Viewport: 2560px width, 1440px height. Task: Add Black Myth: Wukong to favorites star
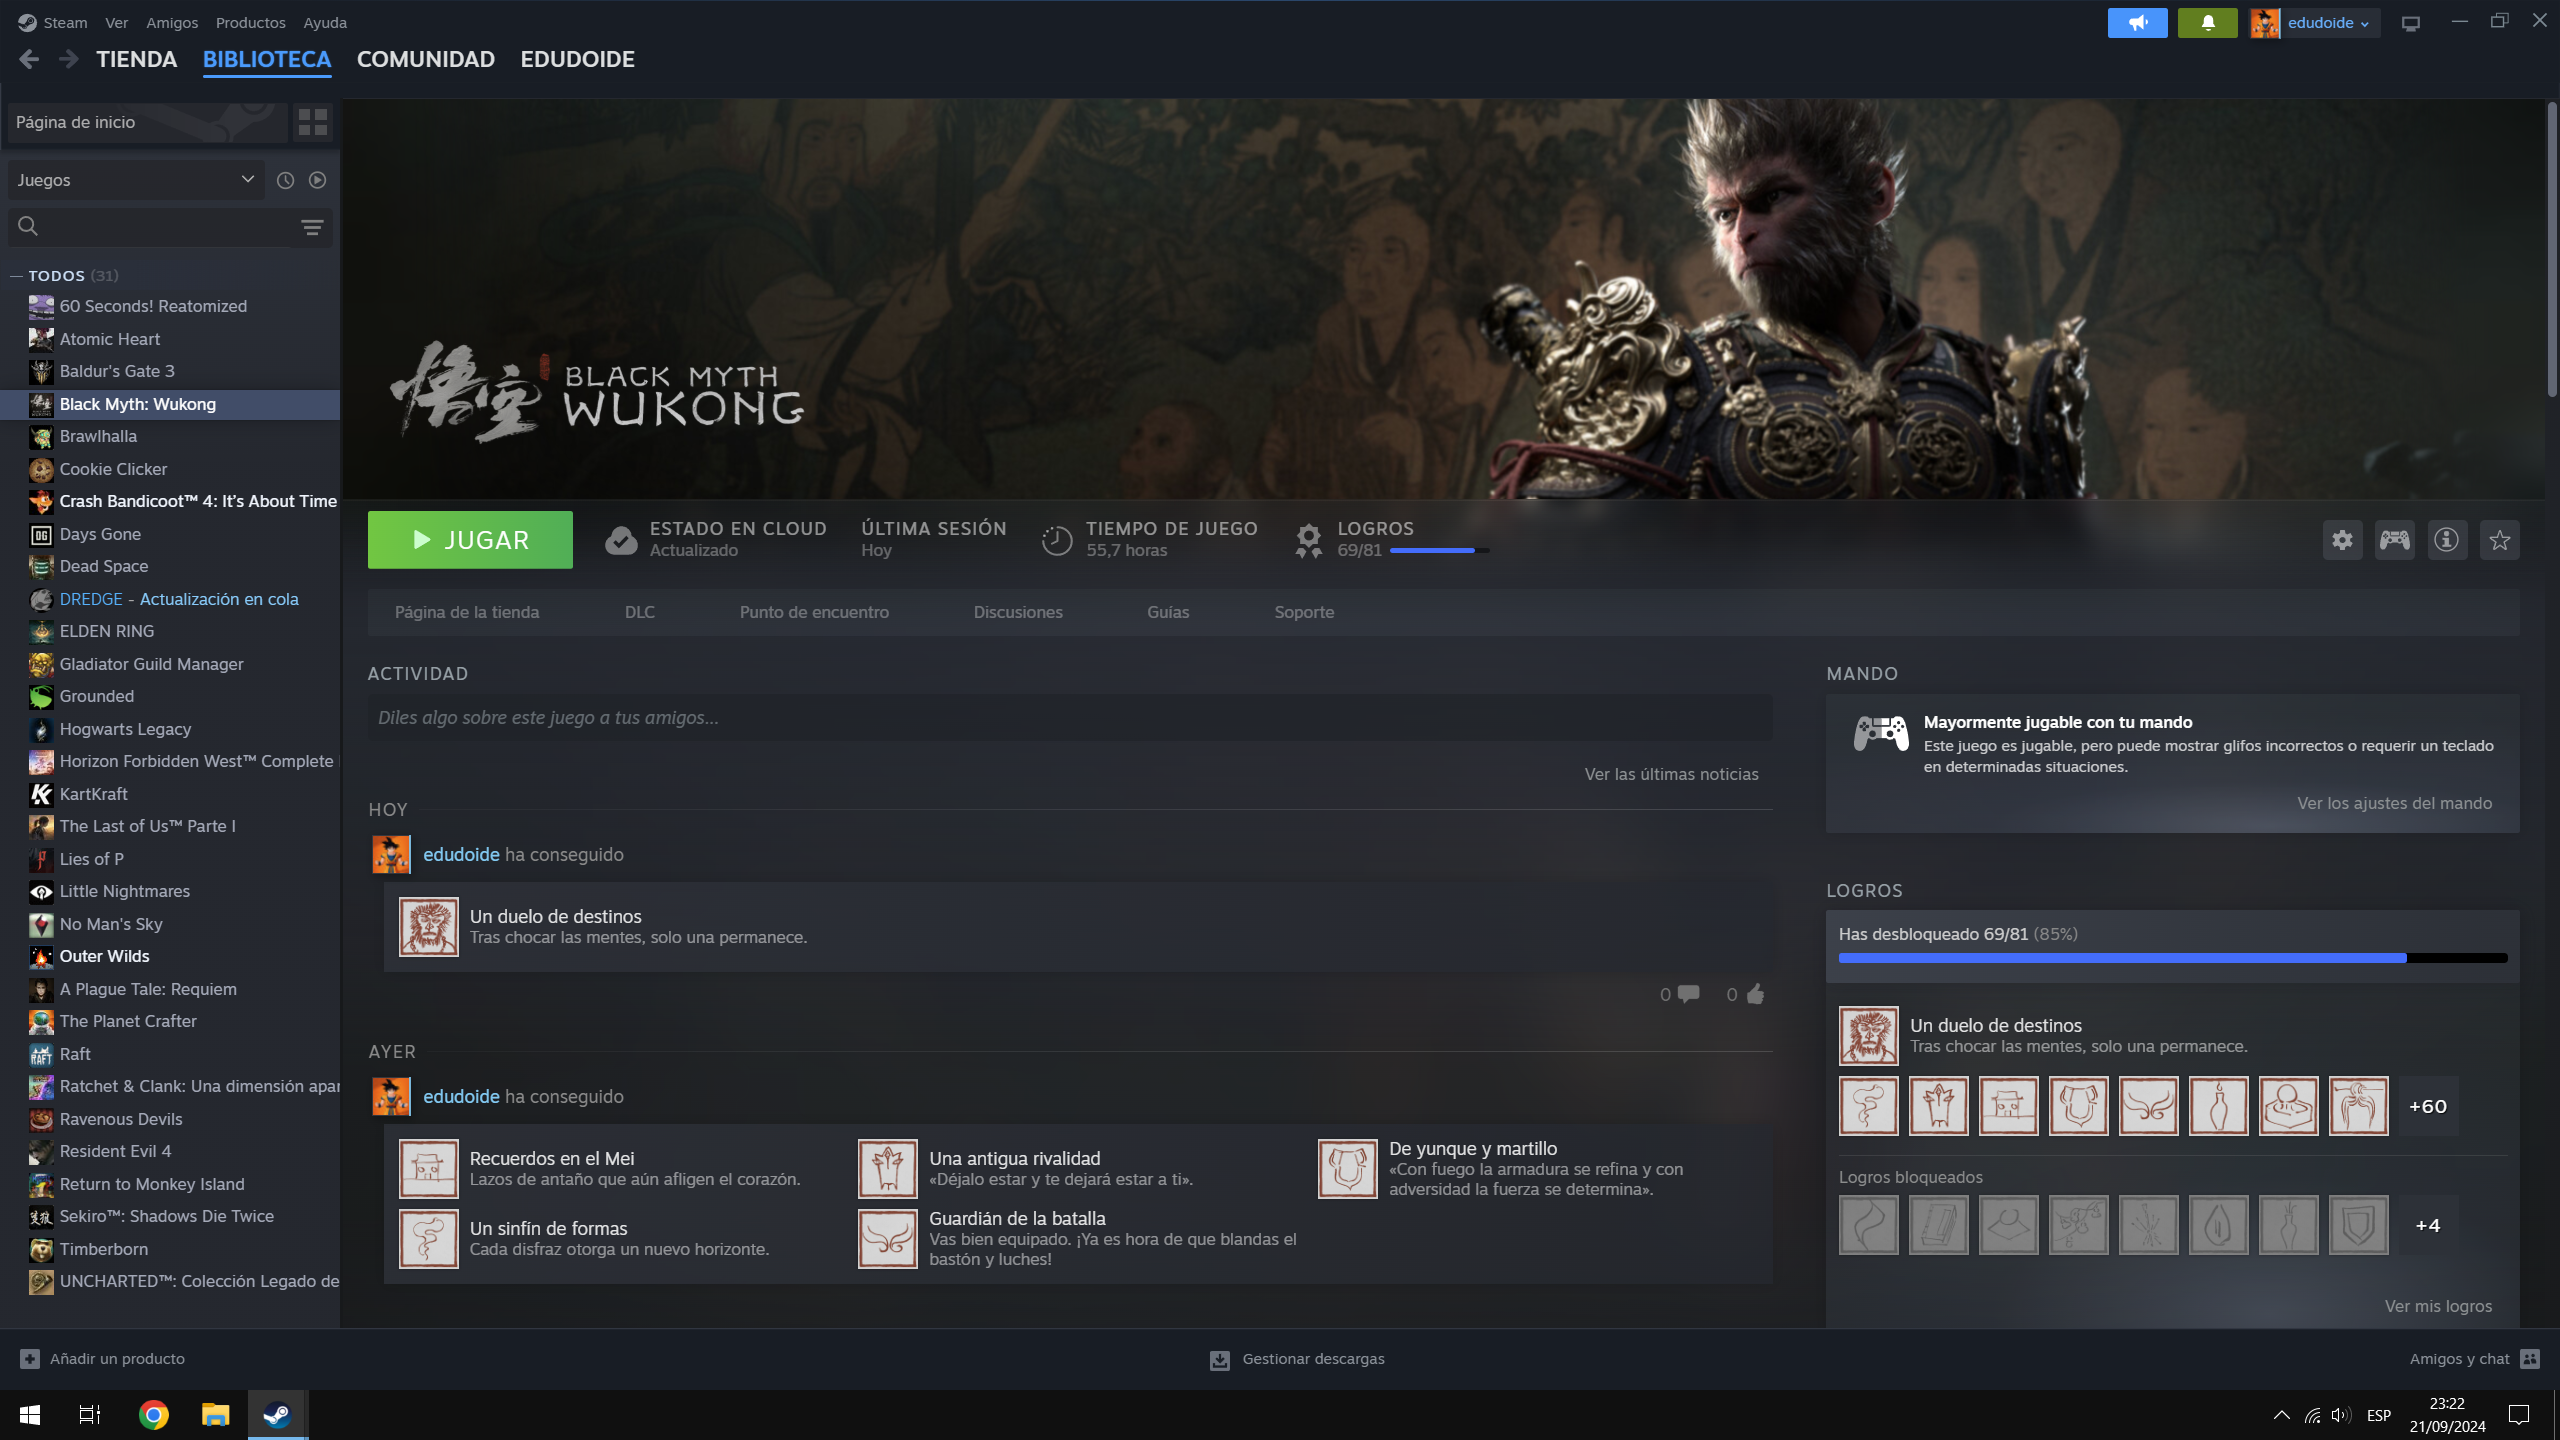(x=2499, y=540)
